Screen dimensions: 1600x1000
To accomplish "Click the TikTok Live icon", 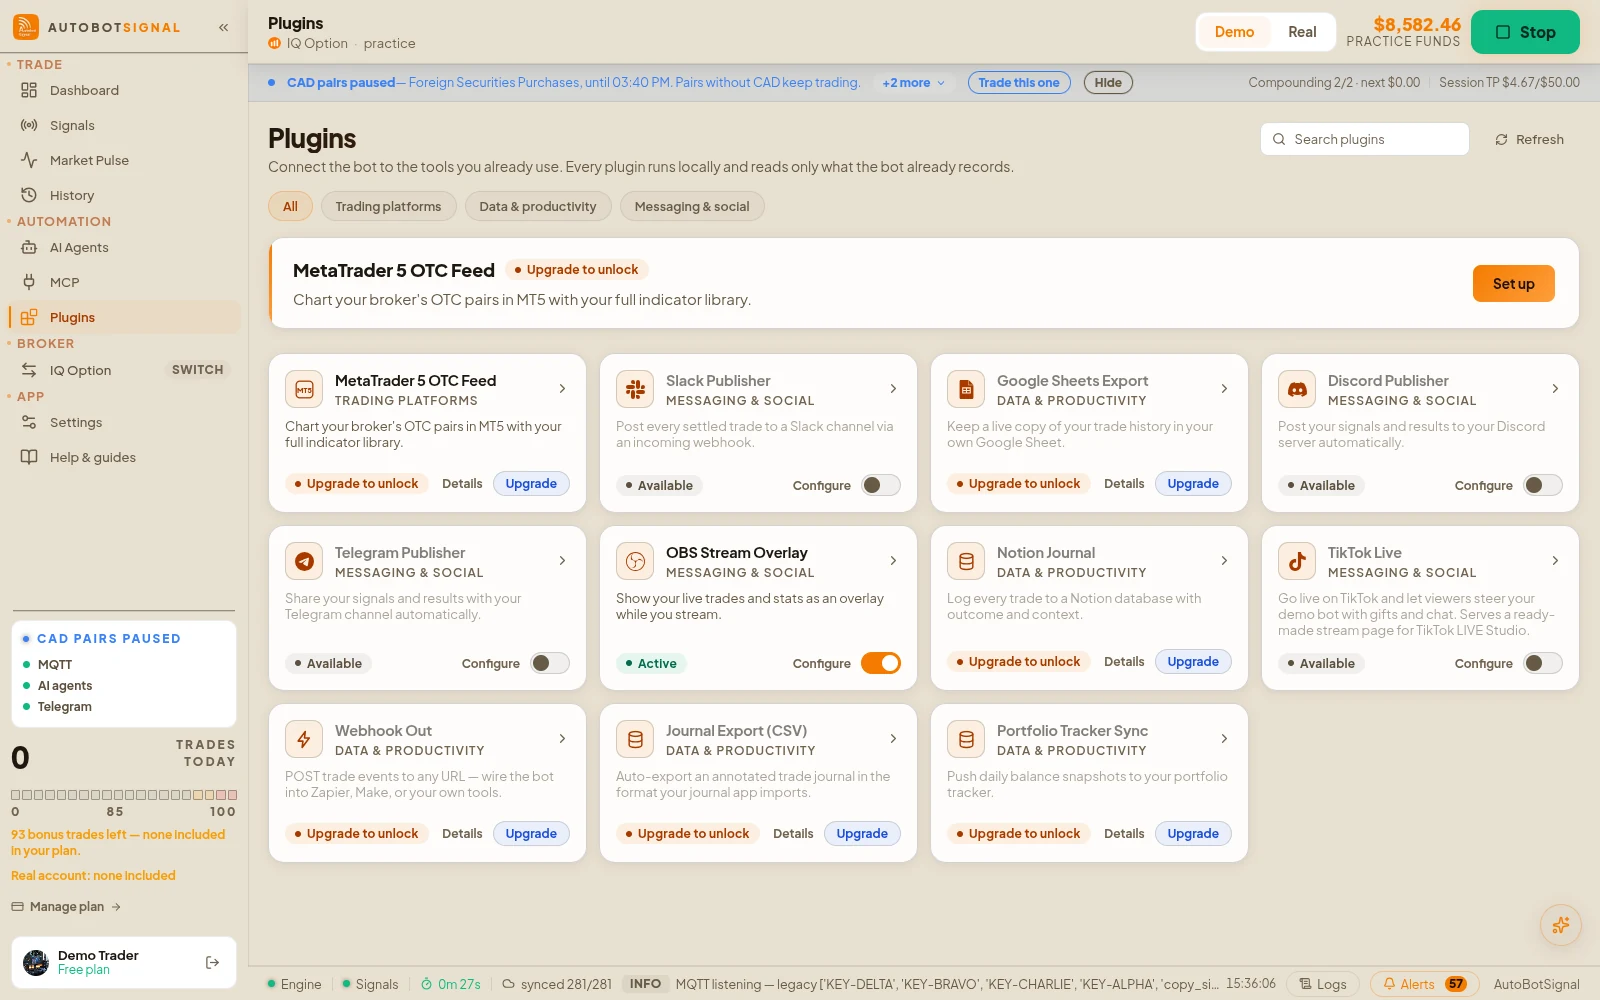I will (x=1297, y=561).
